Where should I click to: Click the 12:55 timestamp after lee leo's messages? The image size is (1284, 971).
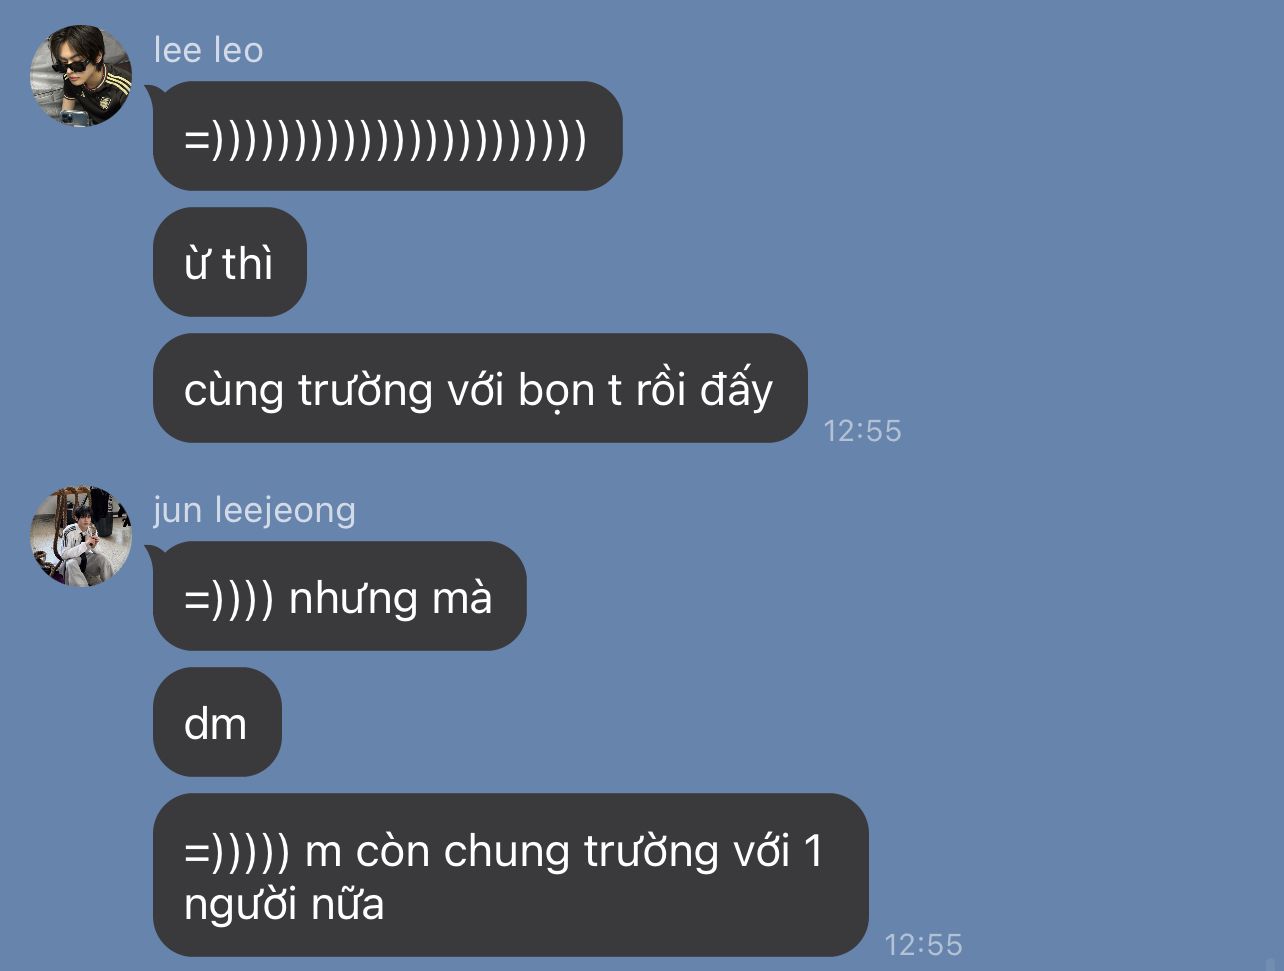coord(862,431)
